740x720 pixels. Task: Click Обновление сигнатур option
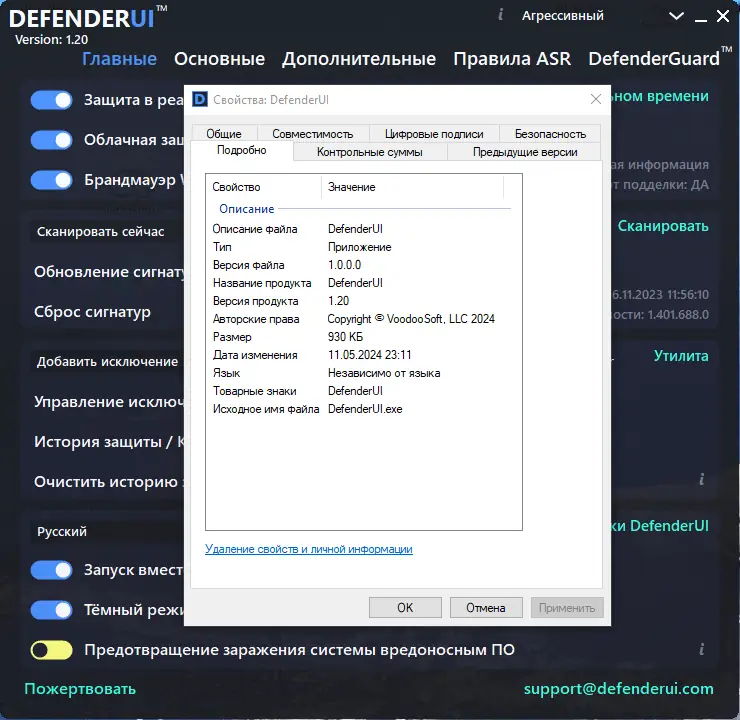pyautogui.click(x=109, y=272)
